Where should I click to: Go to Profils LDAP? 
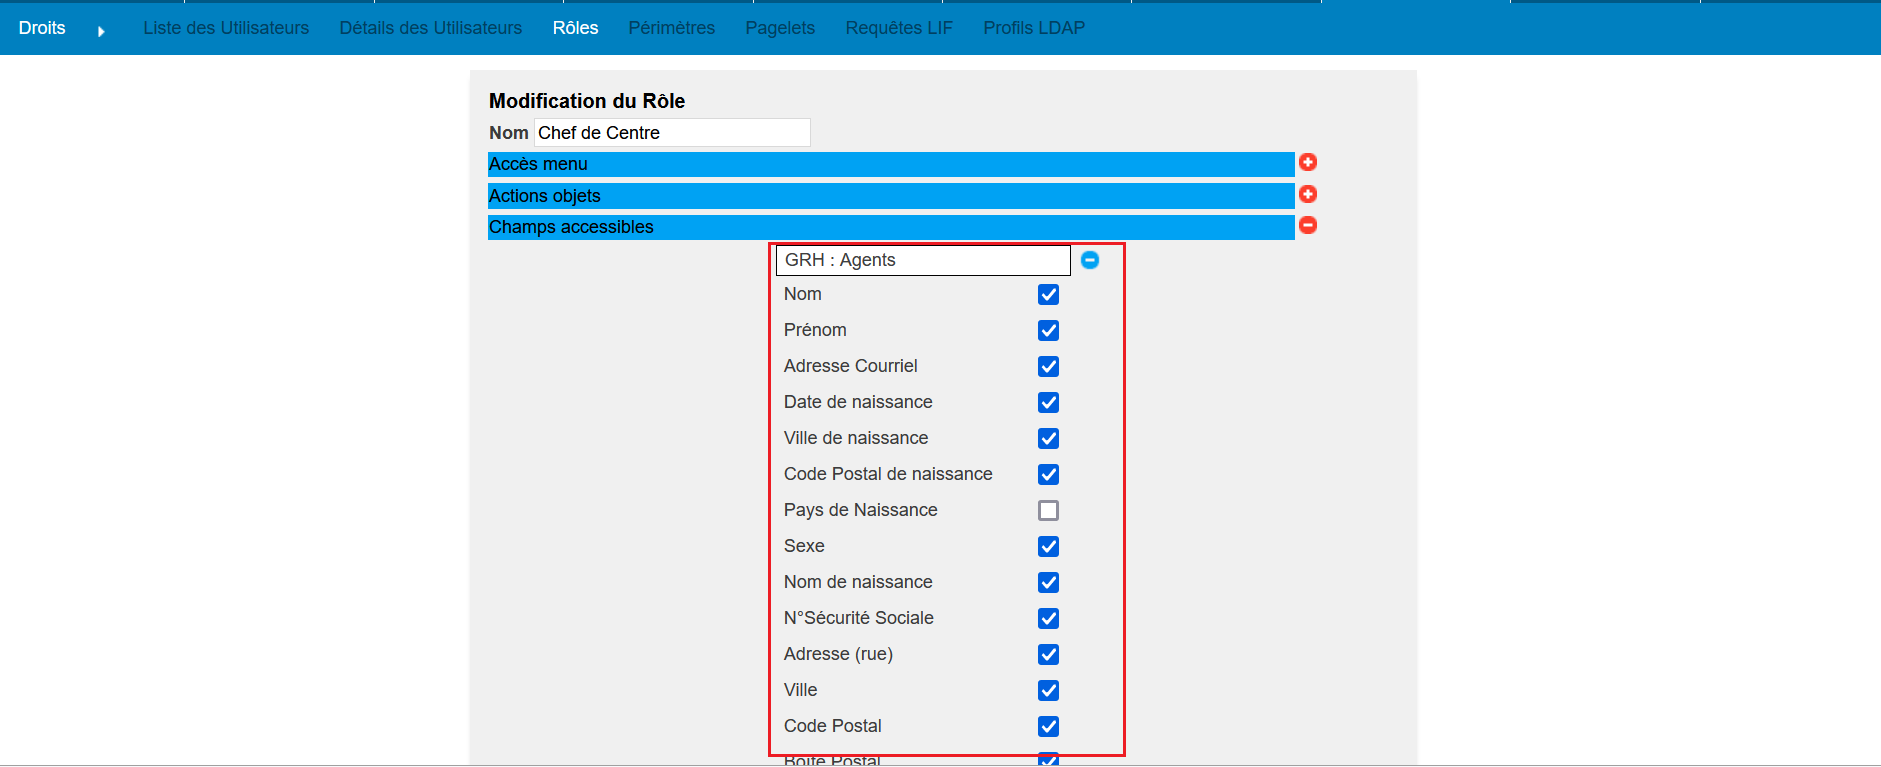1033,28
